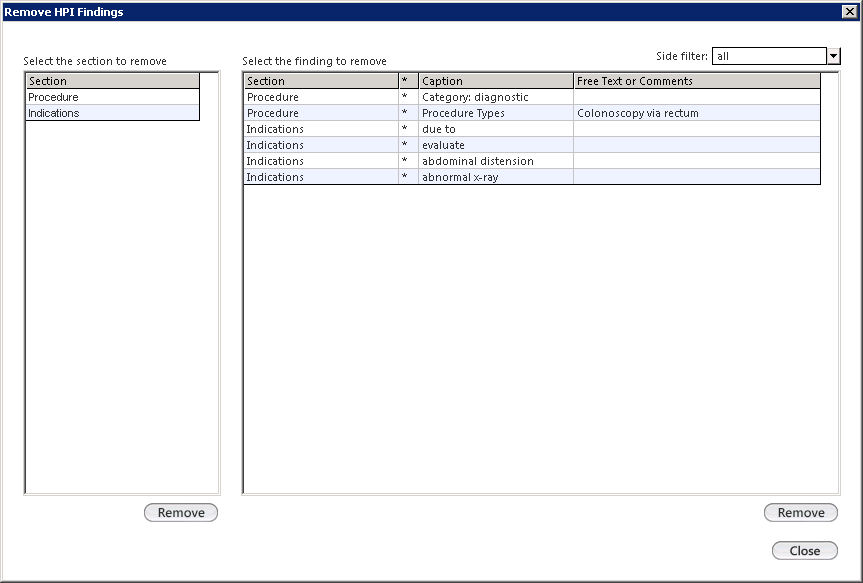Click the Section header of the section list
Screen dimensions: 863x583
[x=112, y=81]
